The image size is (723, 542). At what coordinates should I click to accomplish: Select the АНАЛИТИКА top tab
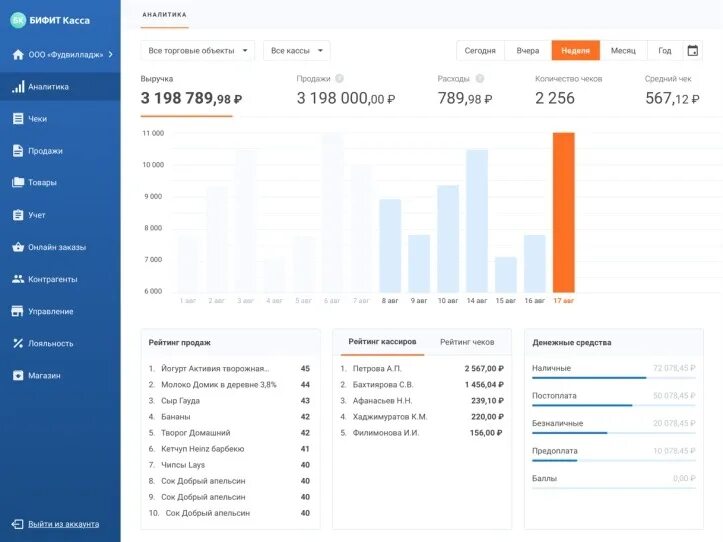click(165, 15)
